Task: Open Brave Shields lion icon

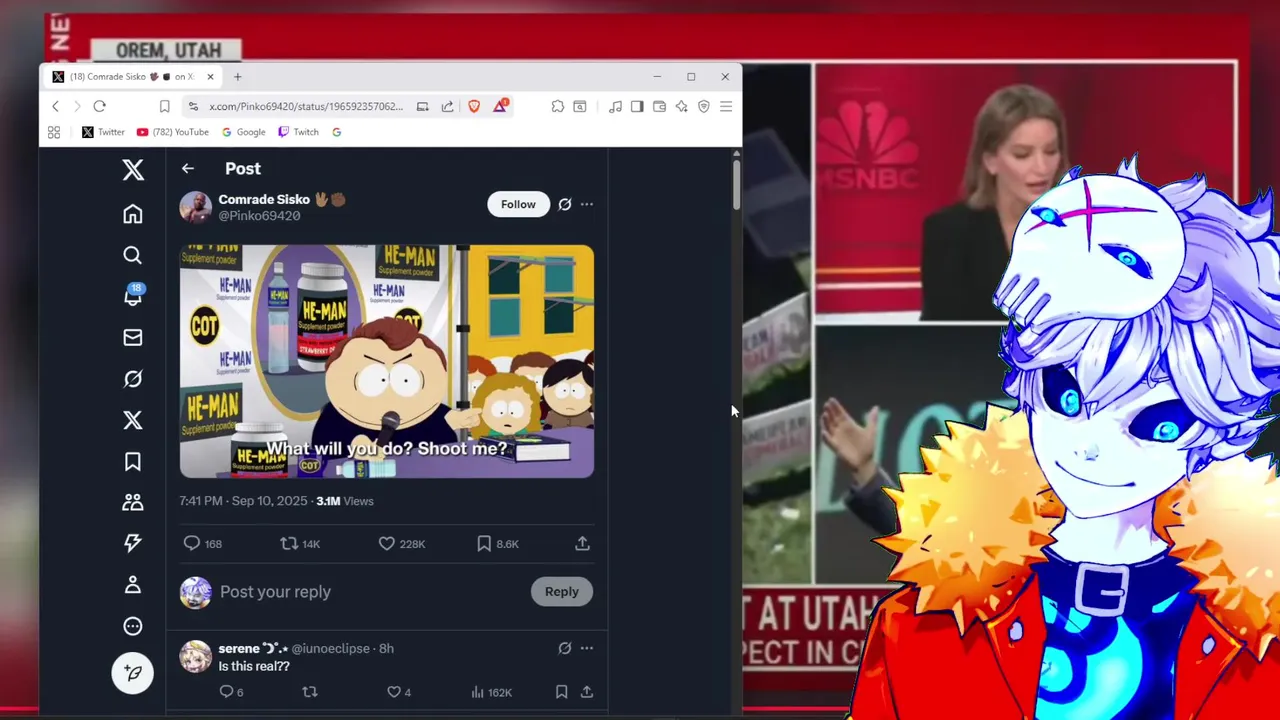Action: click(x=474, y=106)
